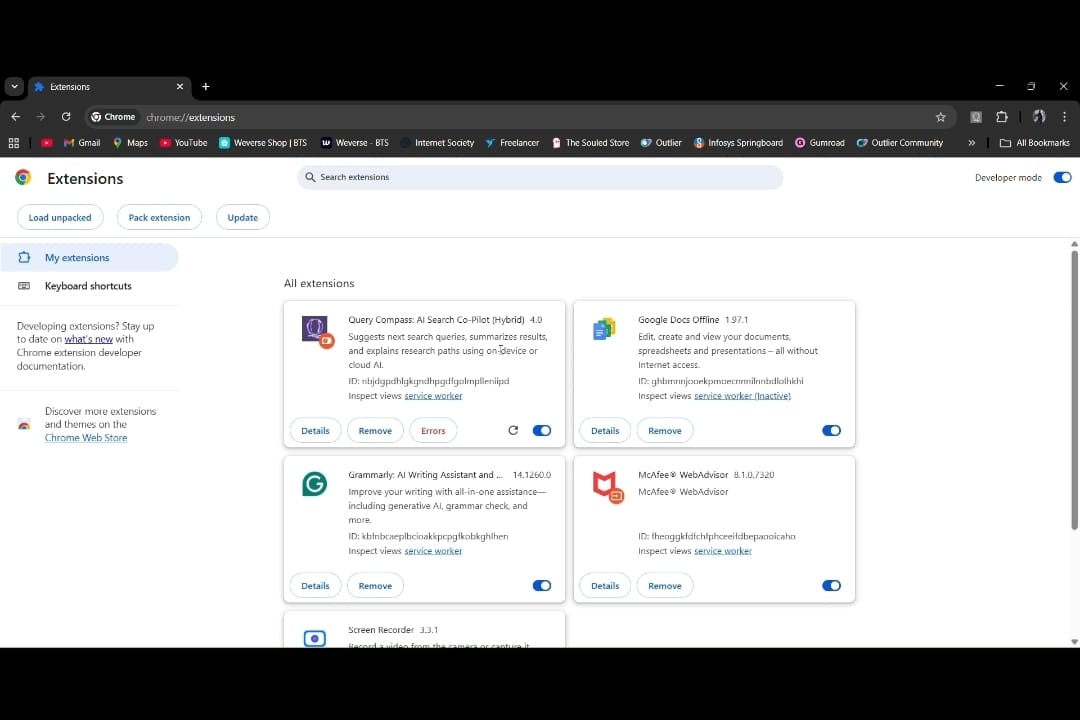Open The Souled Store bookmark
1080x720 pixels.
click(590, 143)
